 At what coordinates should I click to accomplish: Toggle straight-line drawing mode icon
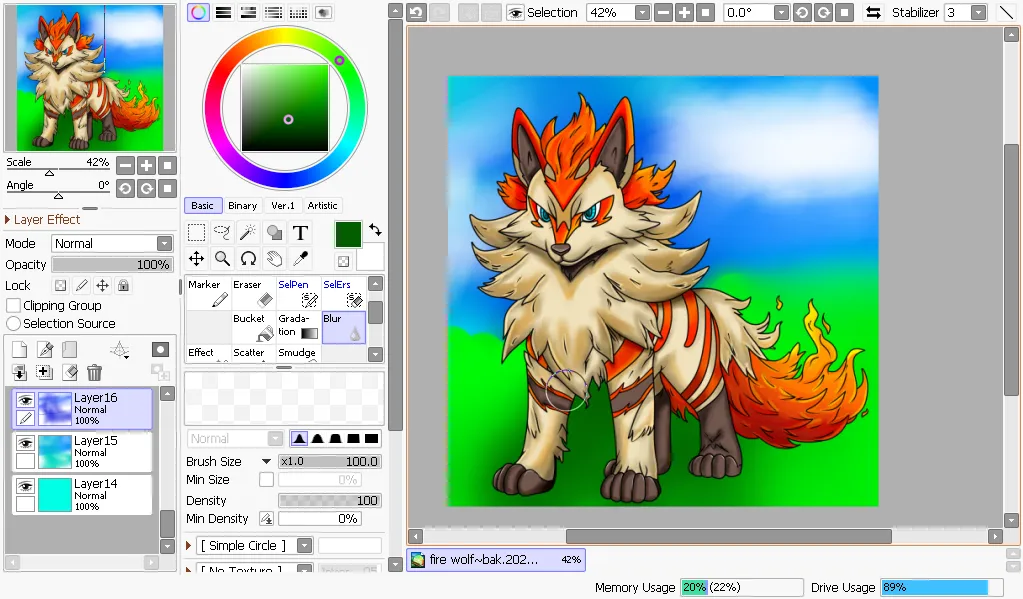coord(1006,12)
